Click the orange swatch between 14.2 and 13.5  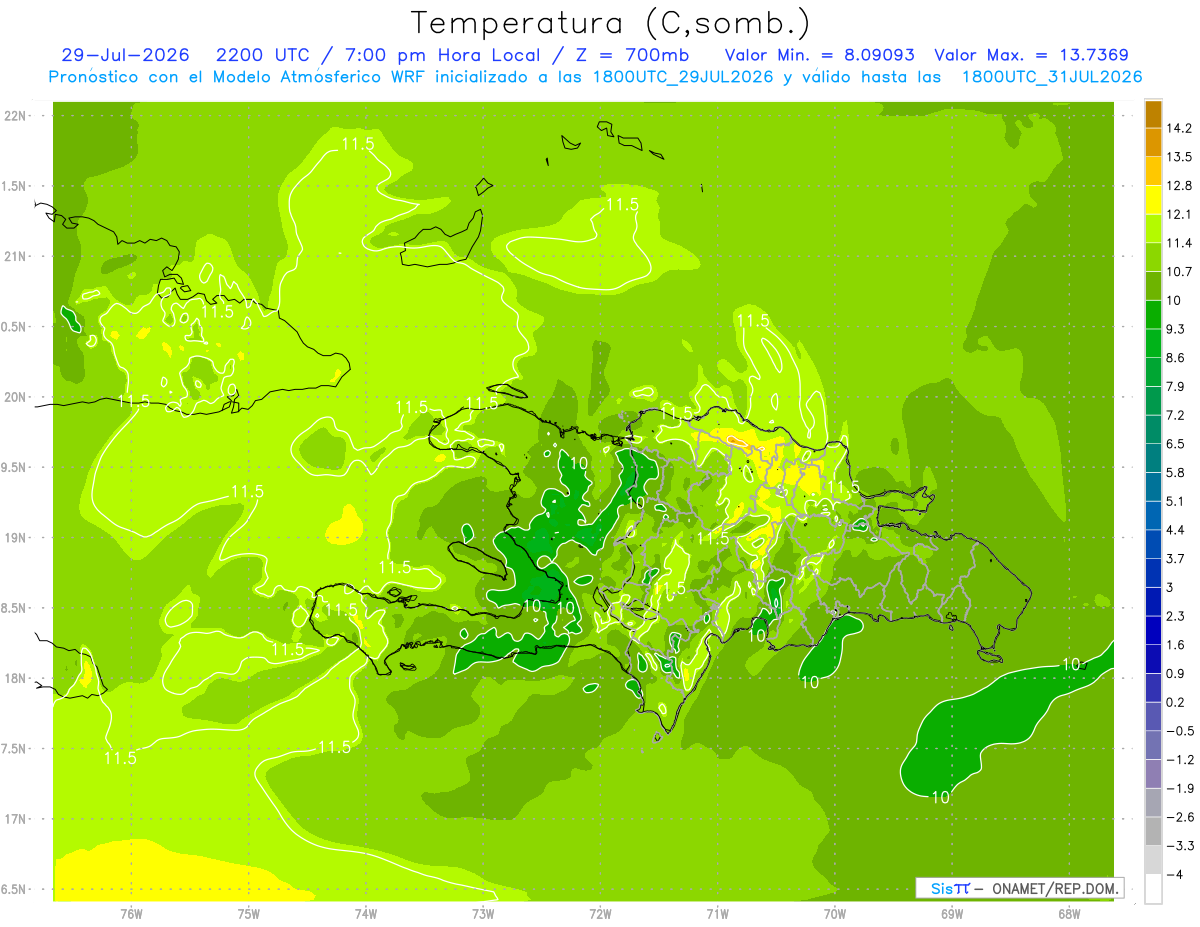tap(1153, 143)
